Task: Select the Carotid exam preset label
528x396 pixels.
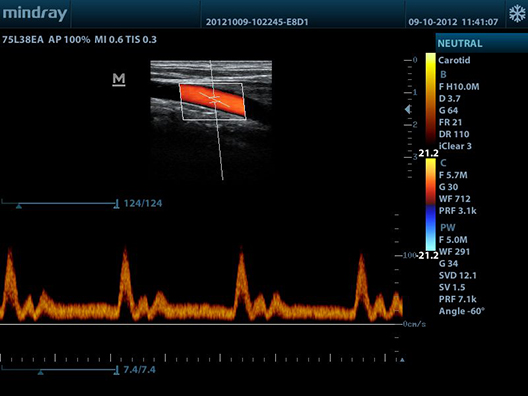Action: tap(454, 60)
